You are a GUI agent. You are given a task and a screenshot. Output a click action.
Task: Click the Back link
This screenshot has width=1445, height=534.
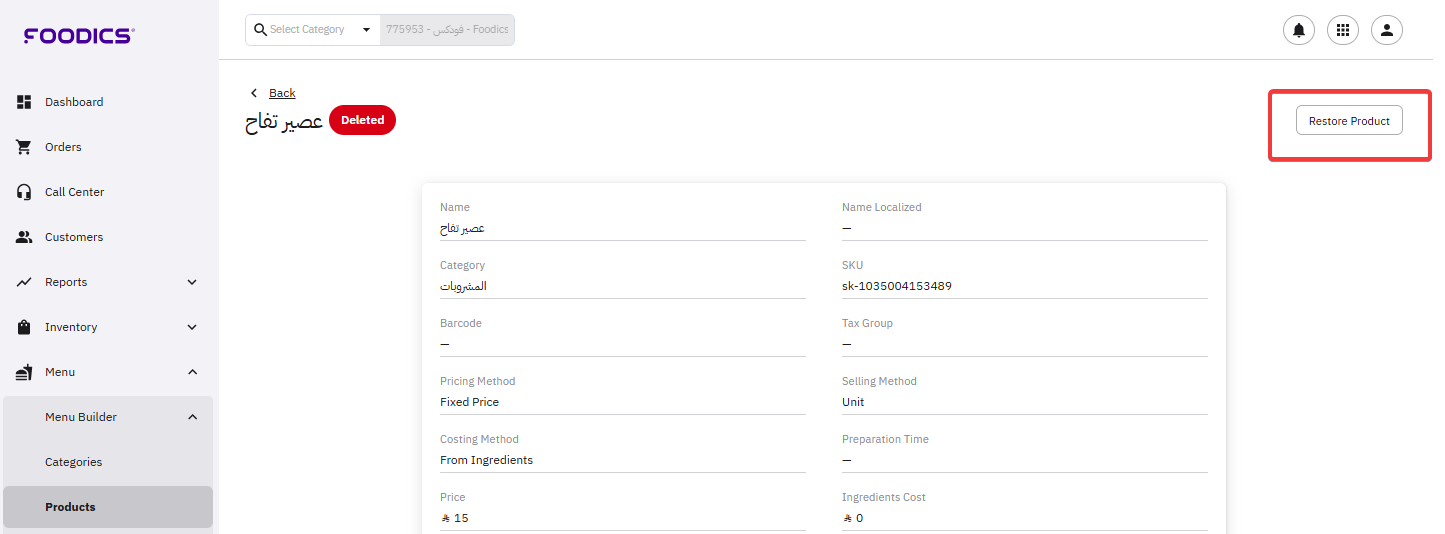282,93
